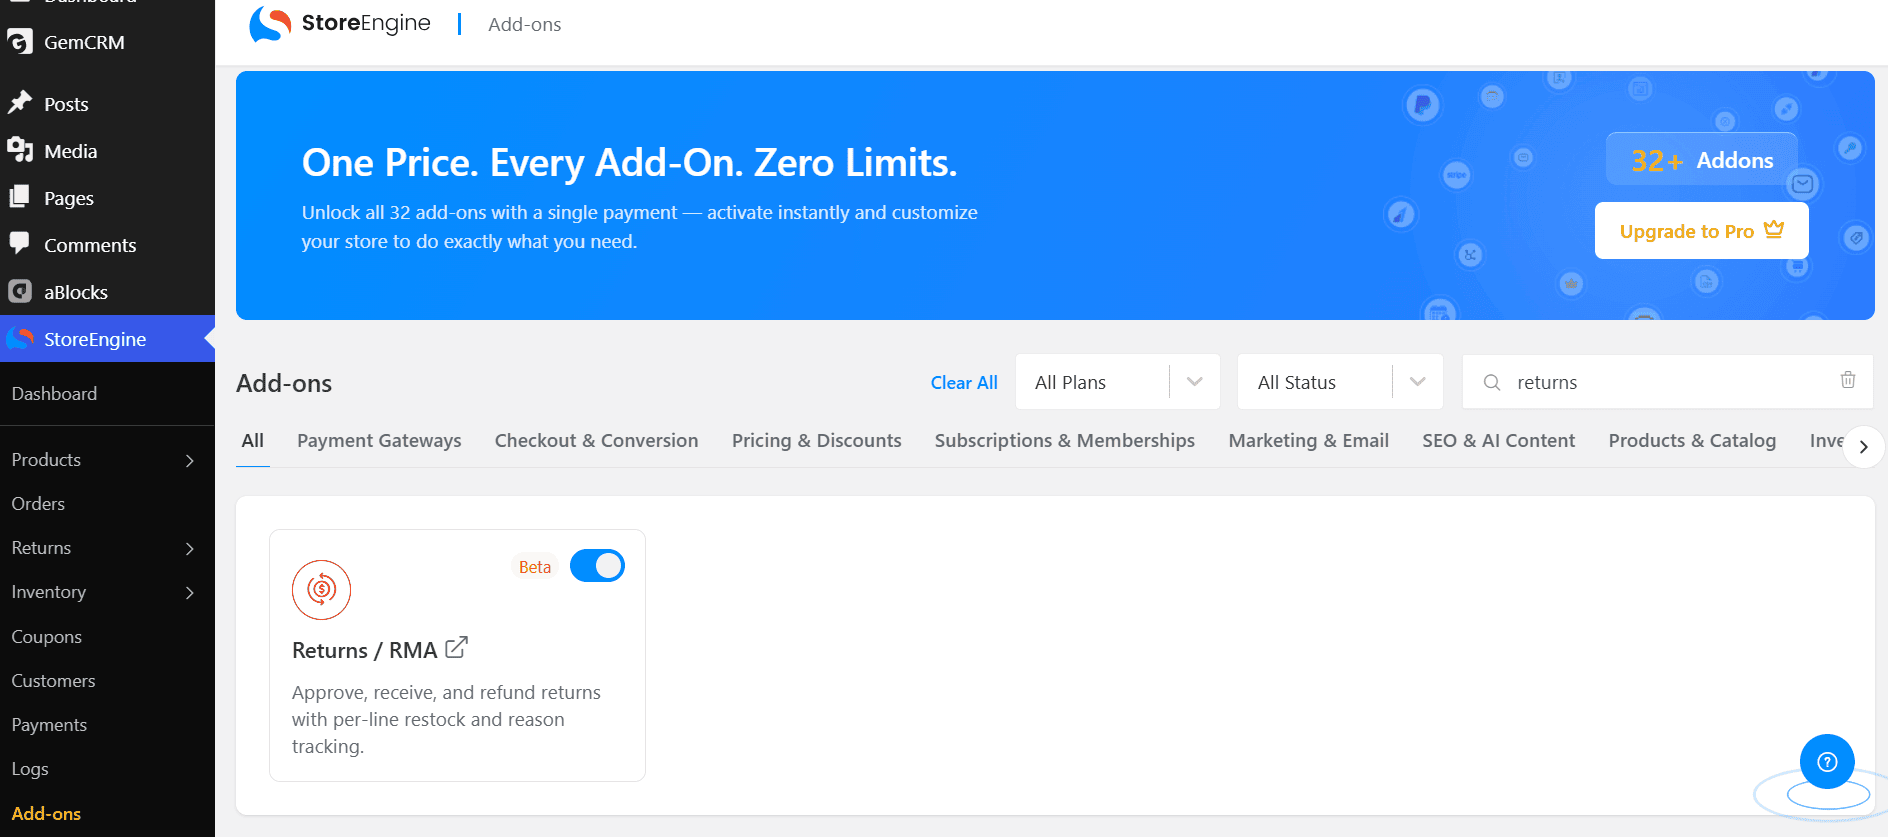Open the help question mark bubble
This screenshot has width=1888, height=837.
(1827, 762)
